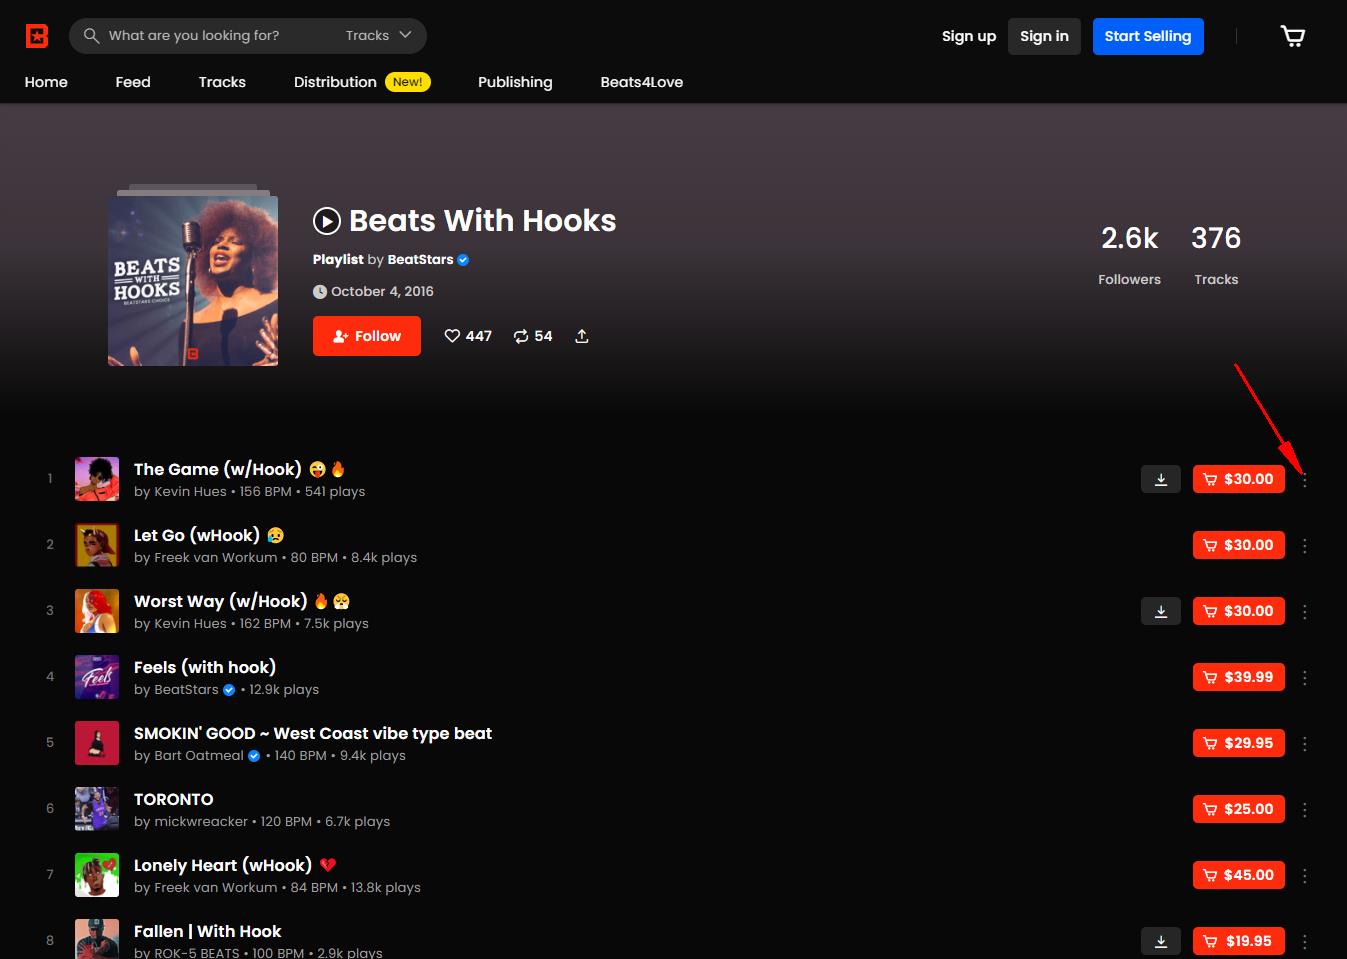The image size is (1347, 959).
Task: Open the SMOKIN' GOOD track thumbnail
Action: point(97,743)
